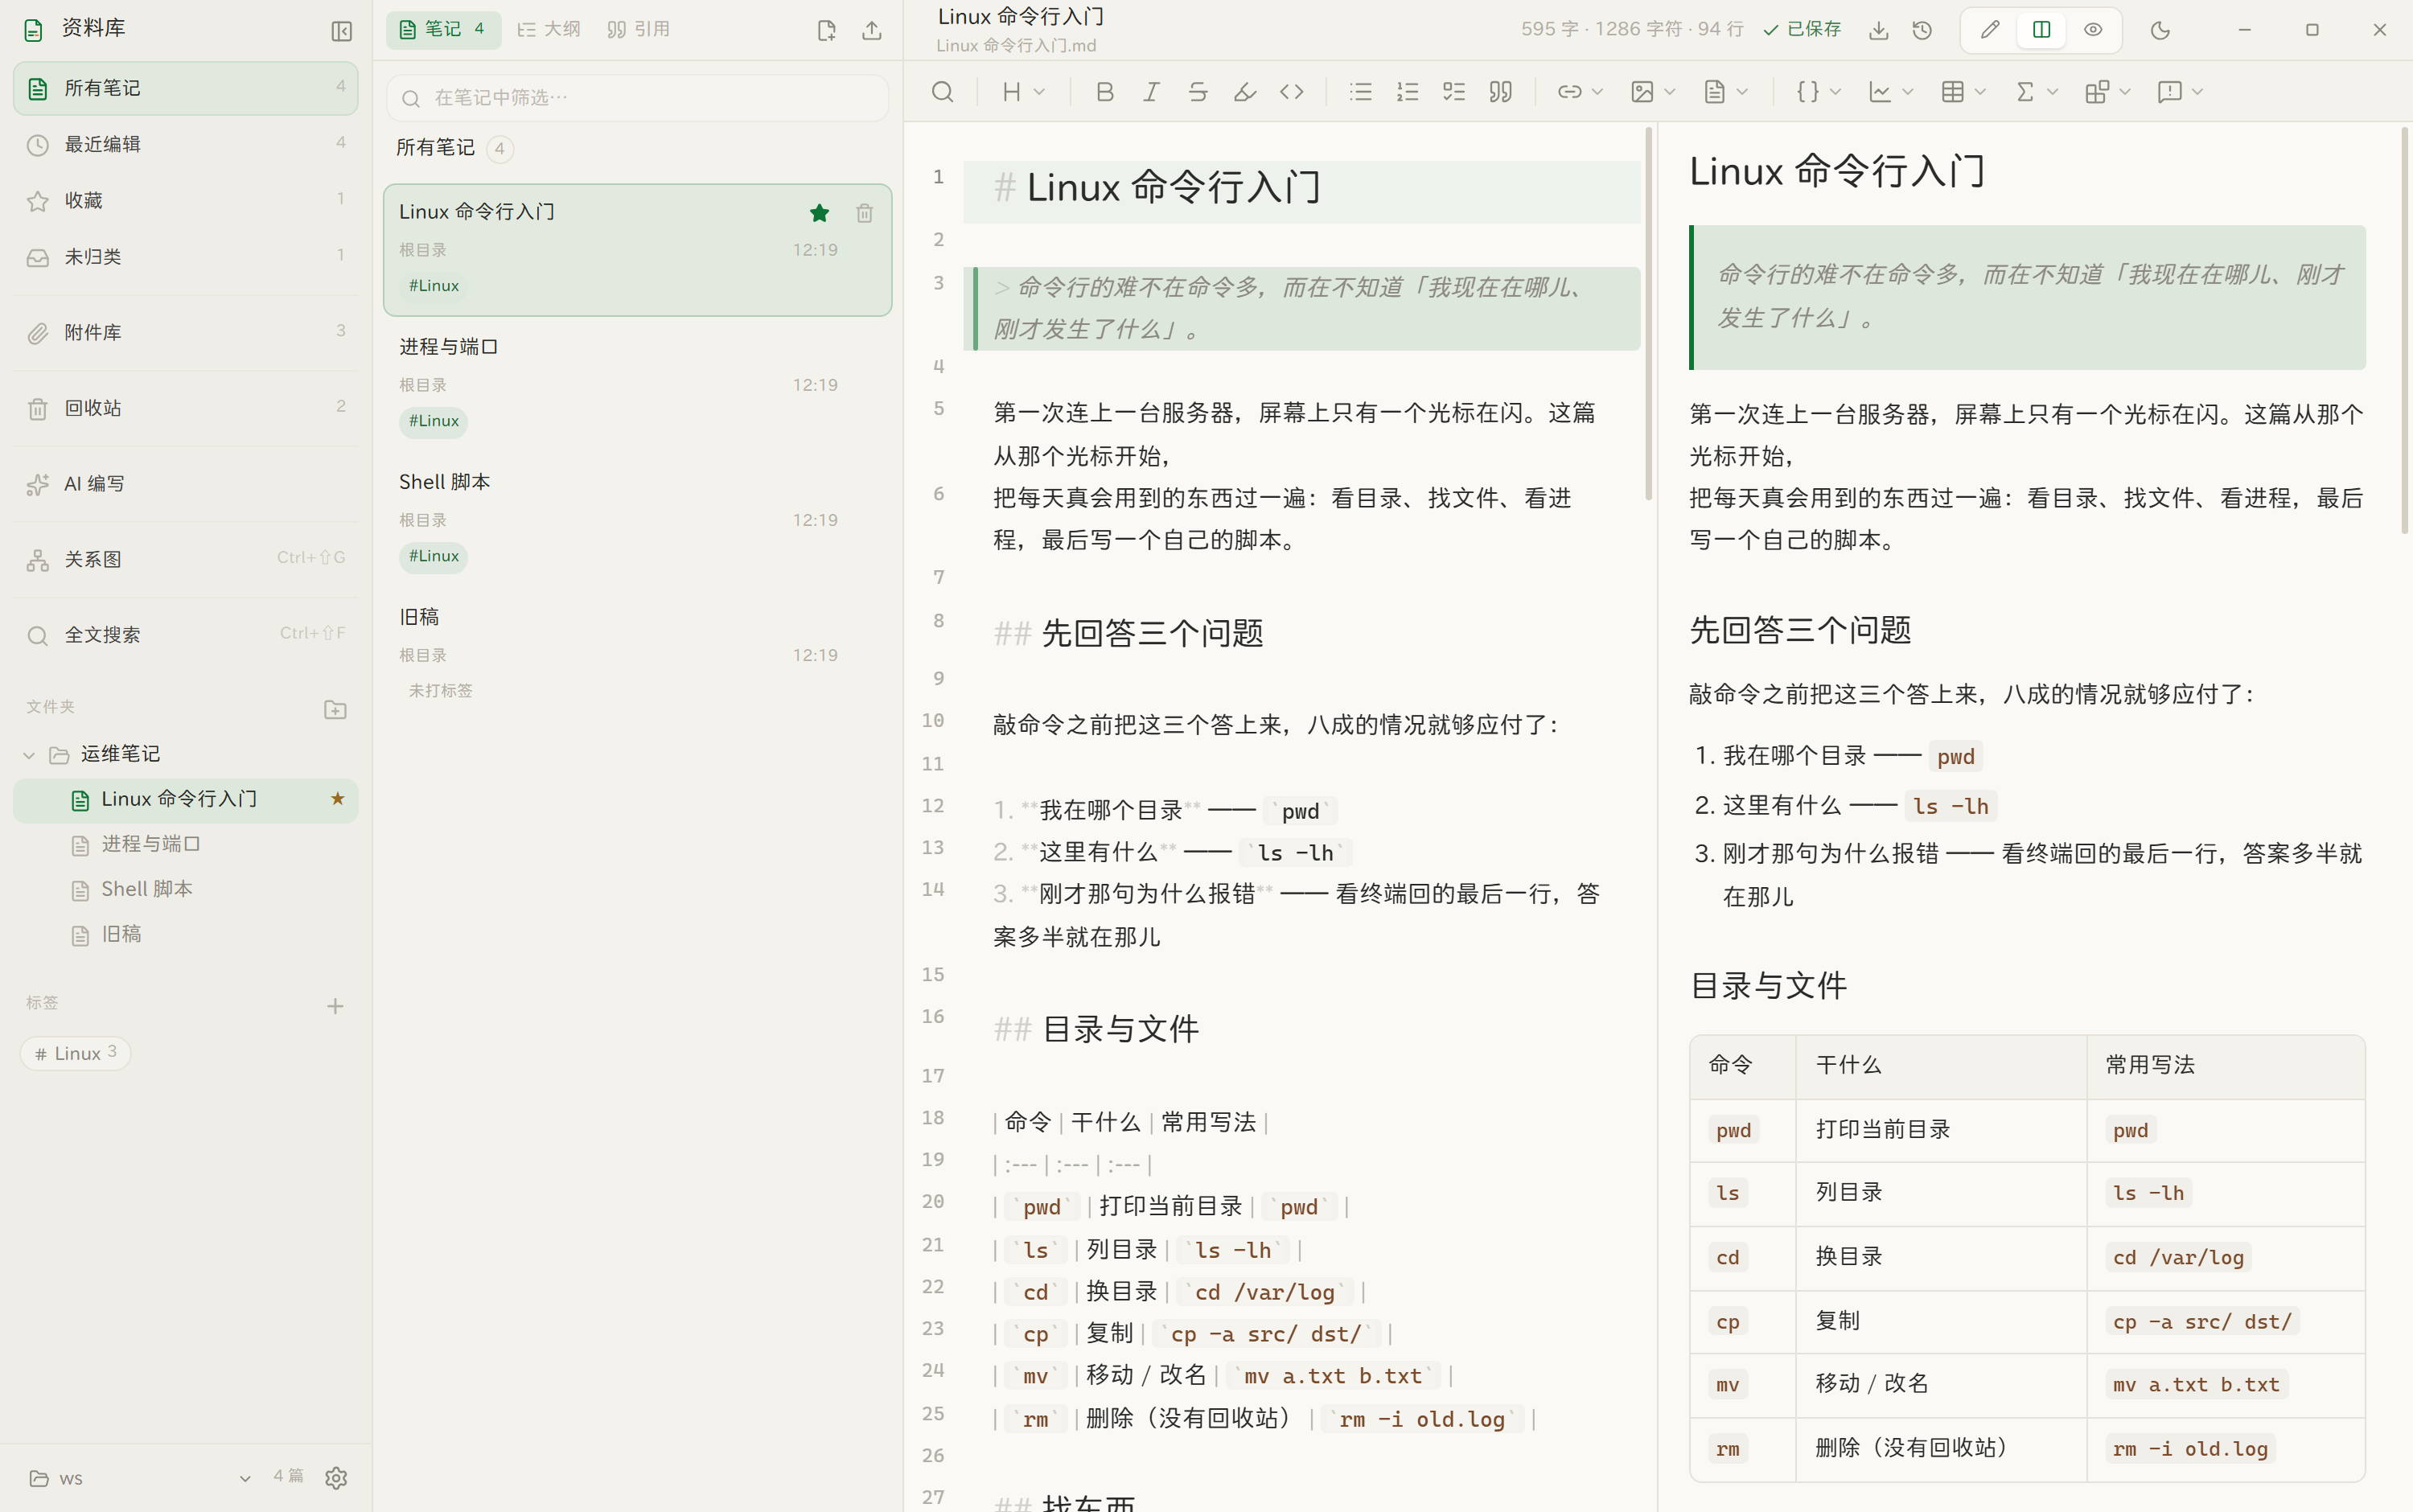Viewport: 2413px width, 1512px height.
Task: Open the image insert dropdown
Action: 1653,92
